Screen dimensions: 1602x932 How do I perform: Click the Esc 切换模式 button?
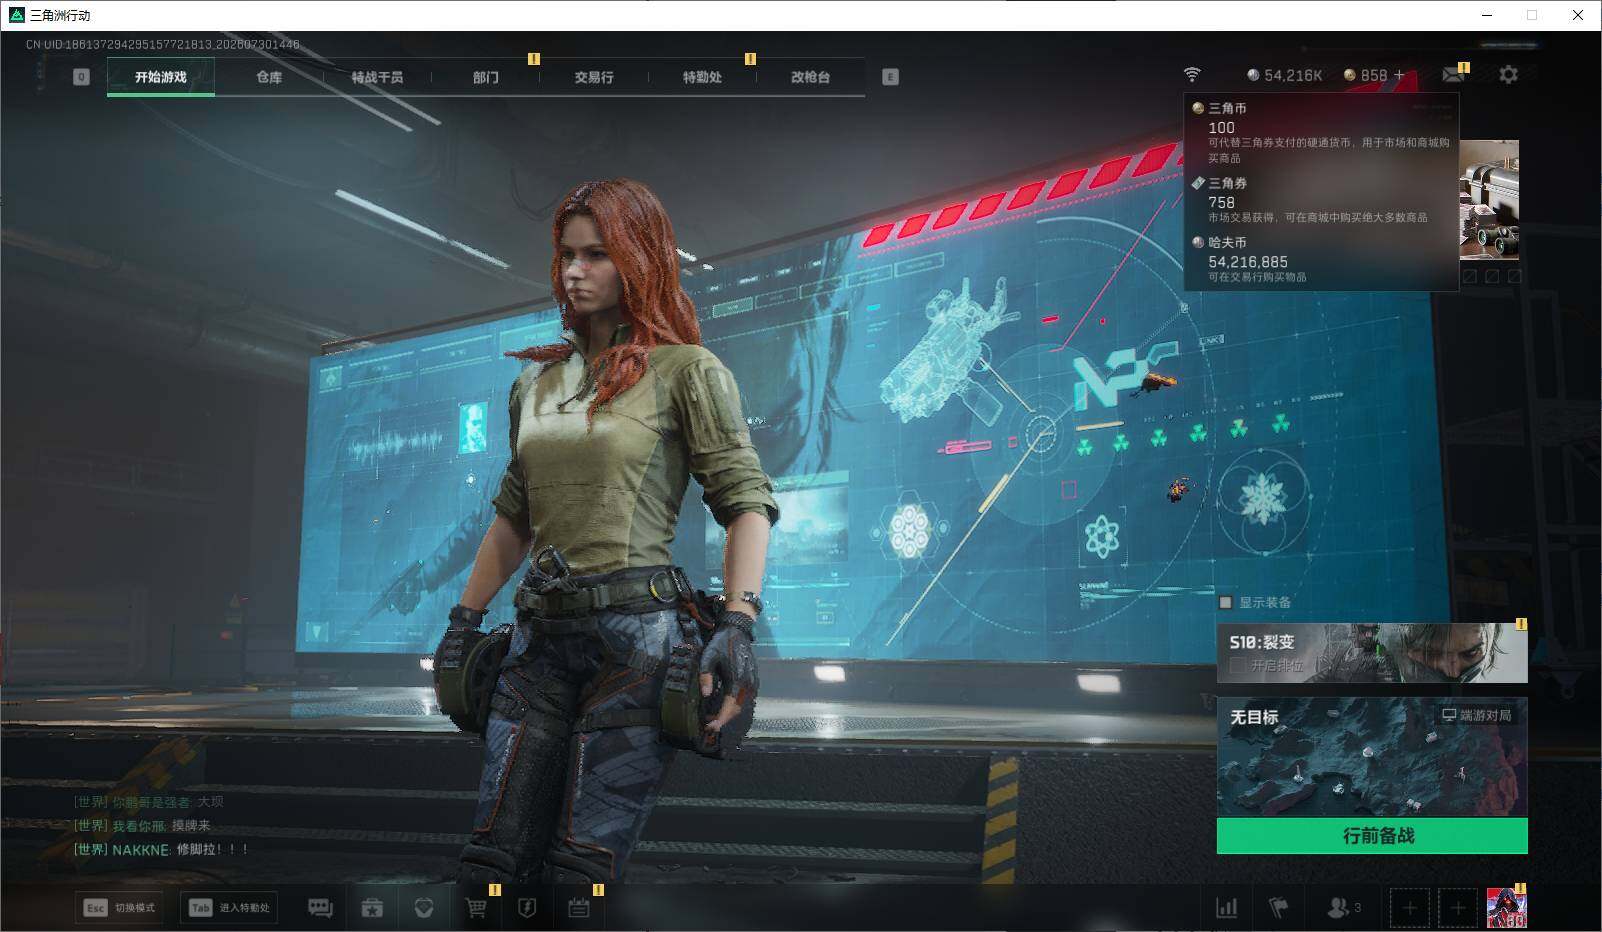coord(120,907)
